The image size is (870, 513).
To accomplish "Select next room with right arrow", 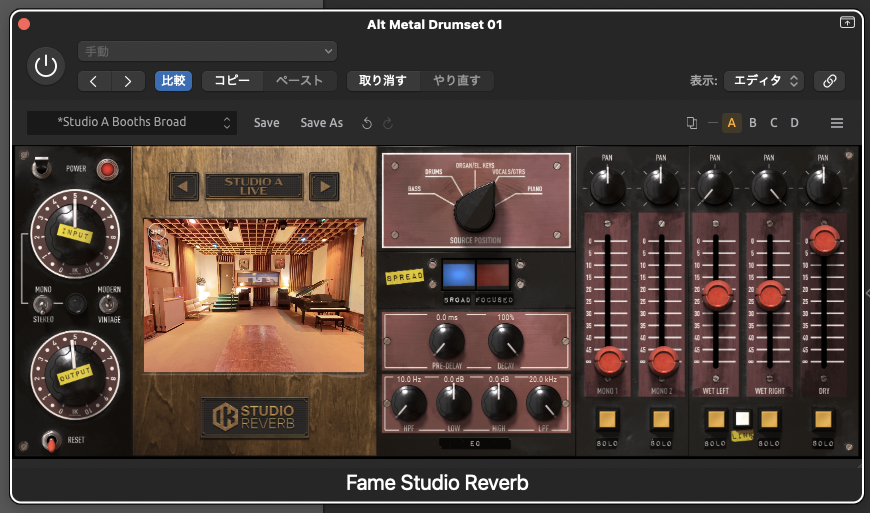I will tap(323, 186).
